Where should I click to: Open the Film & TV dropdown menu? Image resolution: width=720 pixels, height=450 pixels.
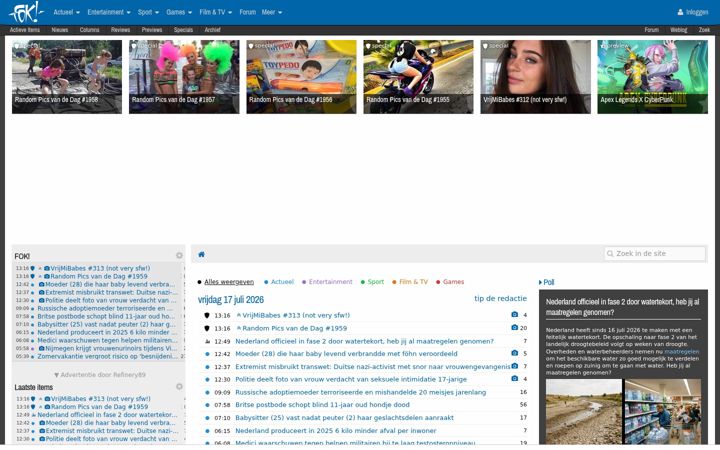[215, 12]
